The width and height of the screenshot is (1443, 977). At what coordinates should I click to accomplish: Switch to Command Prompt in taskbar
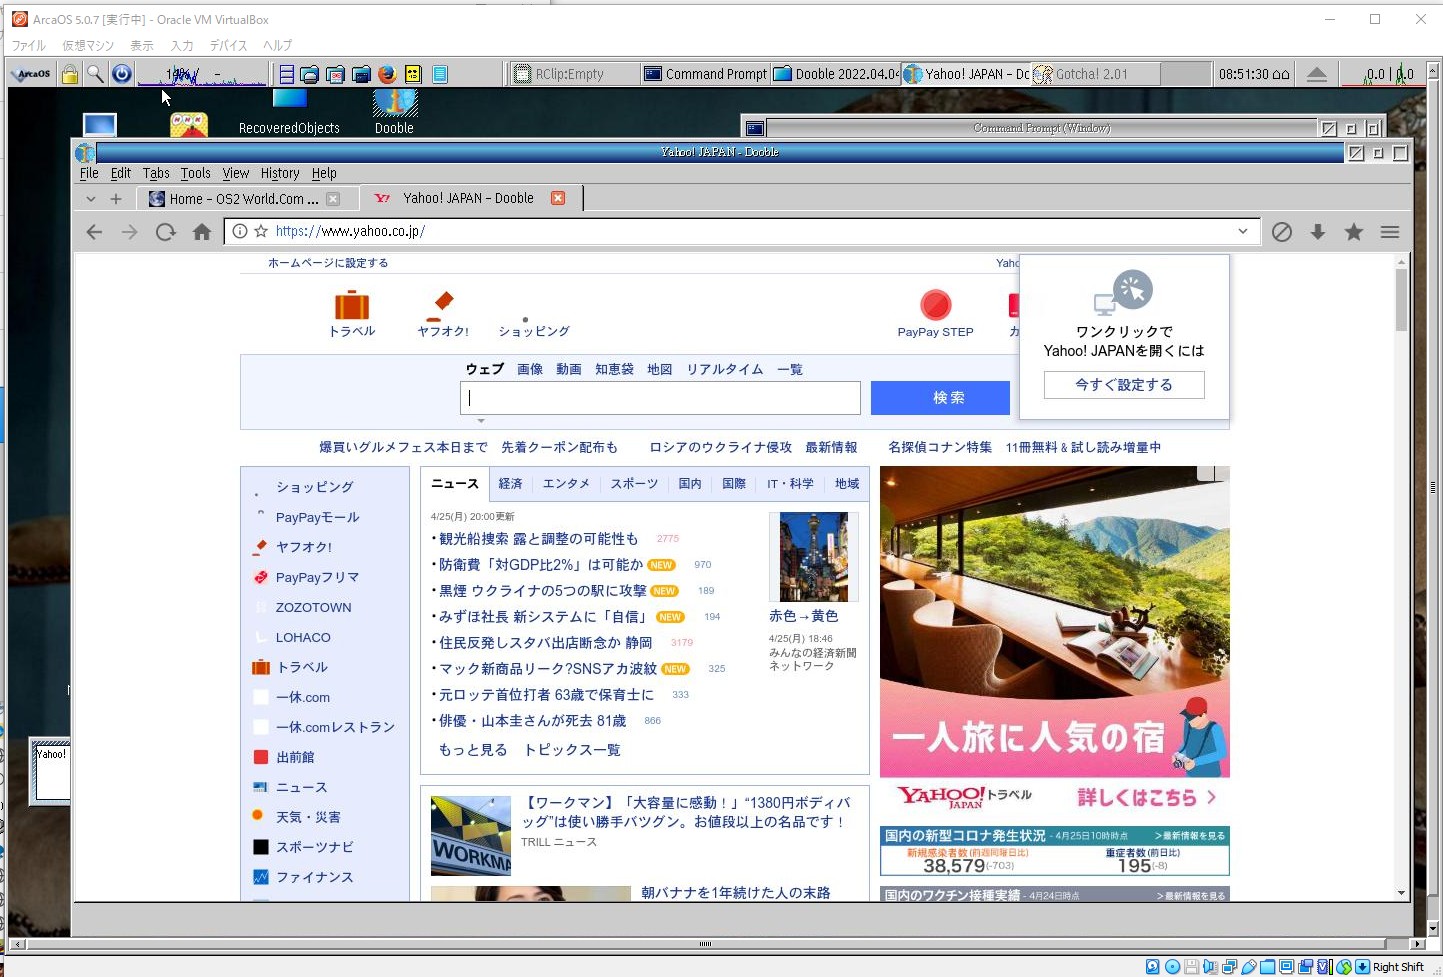click(x=705, y=74)
